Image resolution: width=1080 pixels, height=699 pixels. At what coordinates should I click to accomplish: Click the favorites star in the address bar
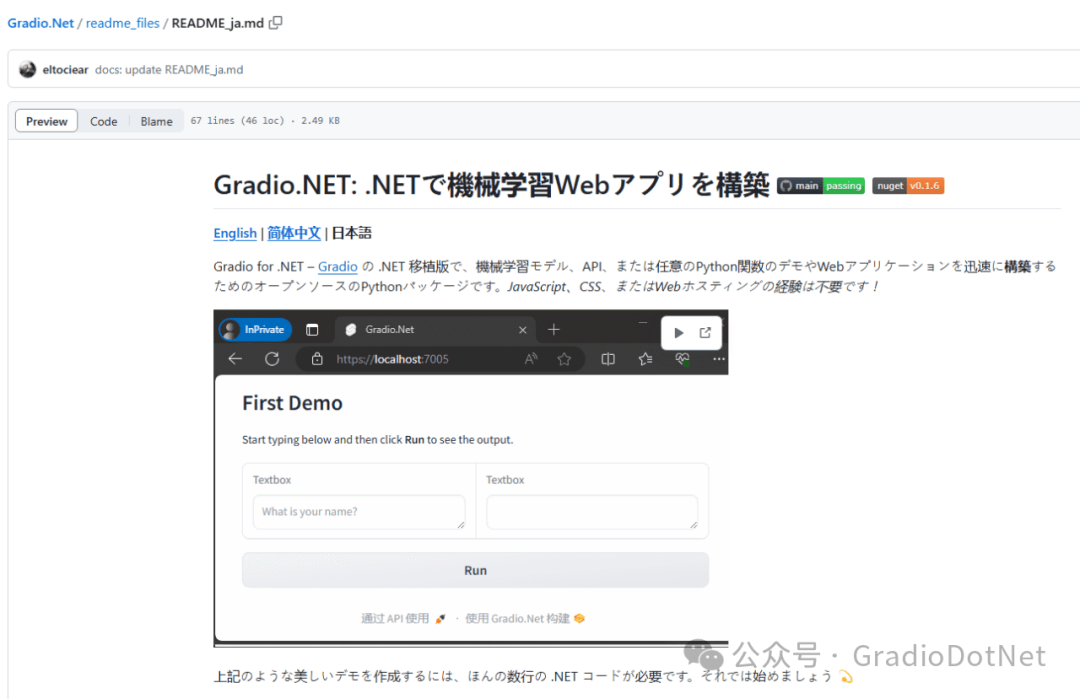(565, 359)
